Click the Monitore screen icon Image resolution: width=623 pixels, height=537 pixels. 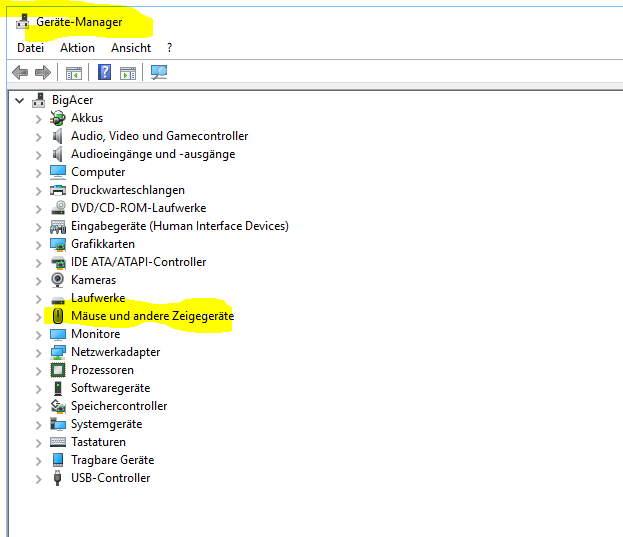point(58,334)
